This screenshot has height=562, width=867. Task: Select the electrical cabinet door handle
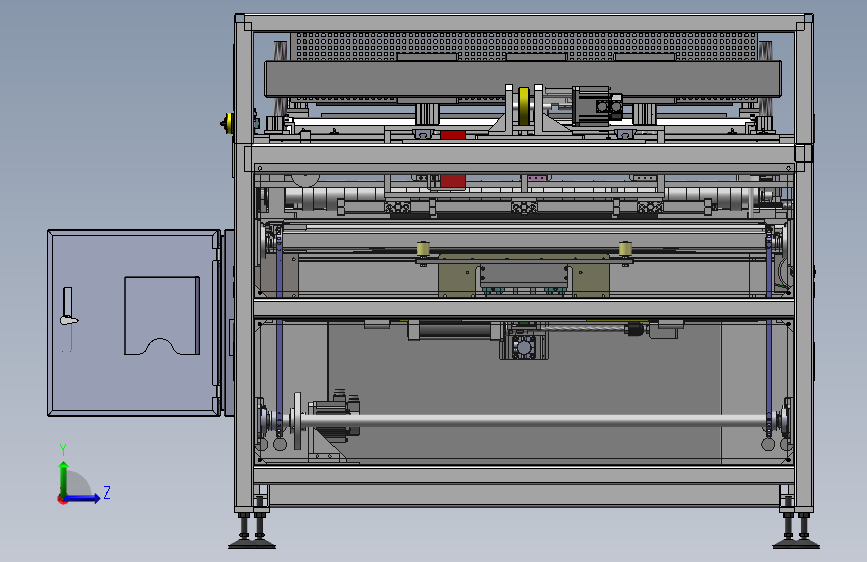(x=68, y=306)
